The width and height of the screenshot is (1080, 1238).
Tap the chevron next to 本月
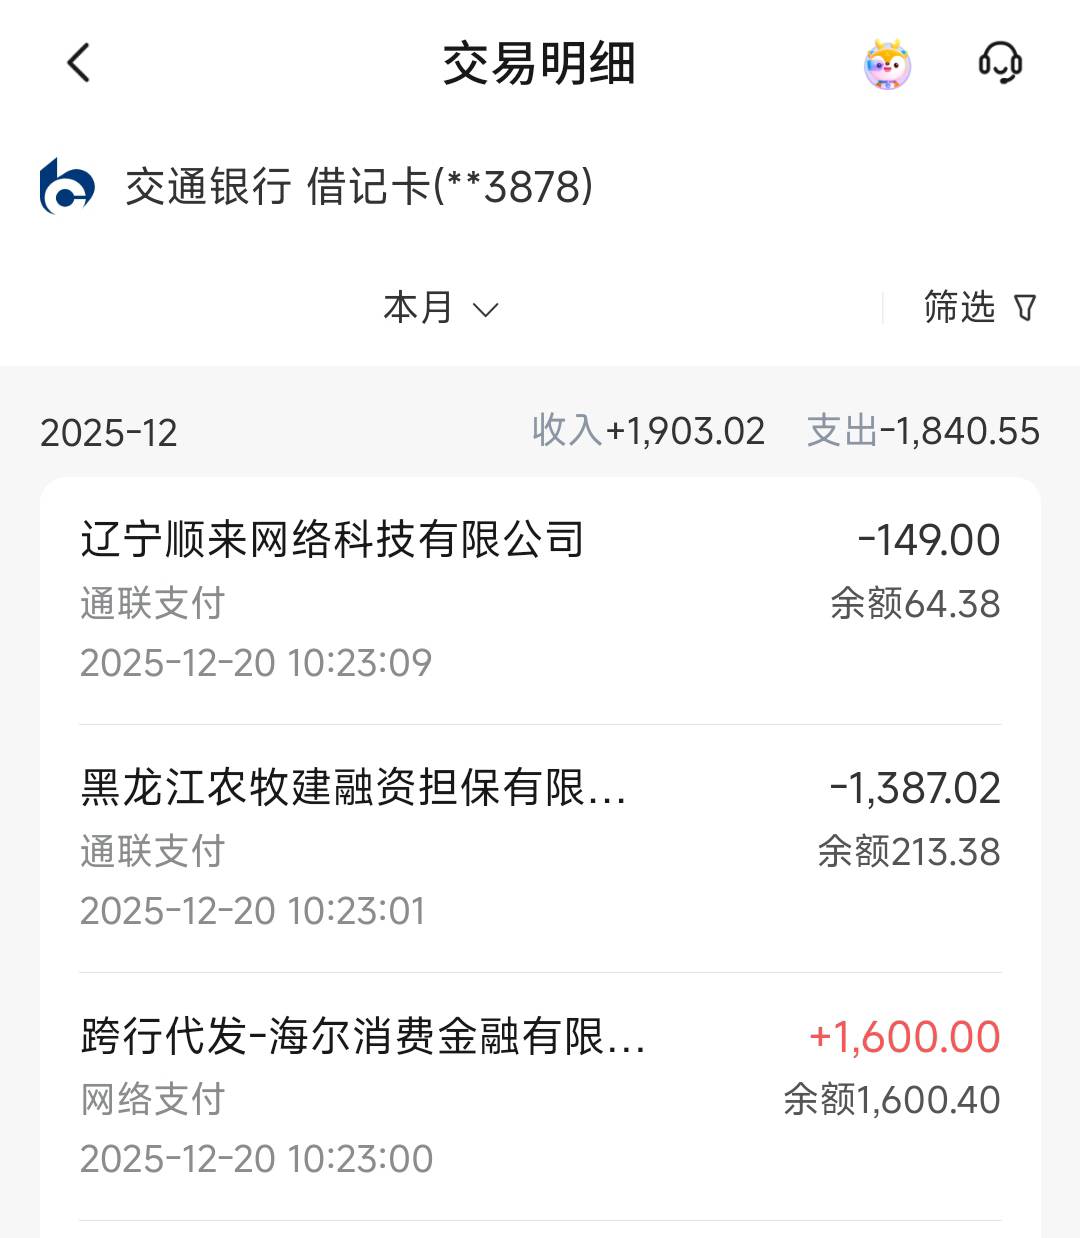pyautogui.click(x=486, y=310)
